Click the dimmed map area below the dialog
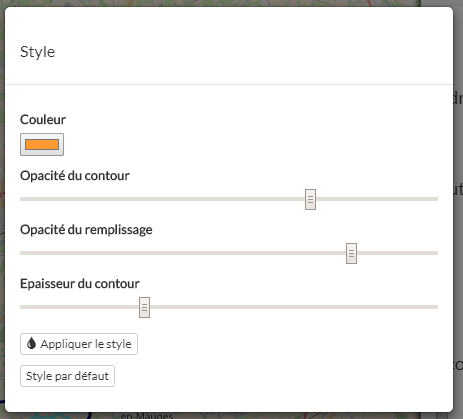This screenshot has width=463, height=419. pyautogui.click(x=231, y=416)
